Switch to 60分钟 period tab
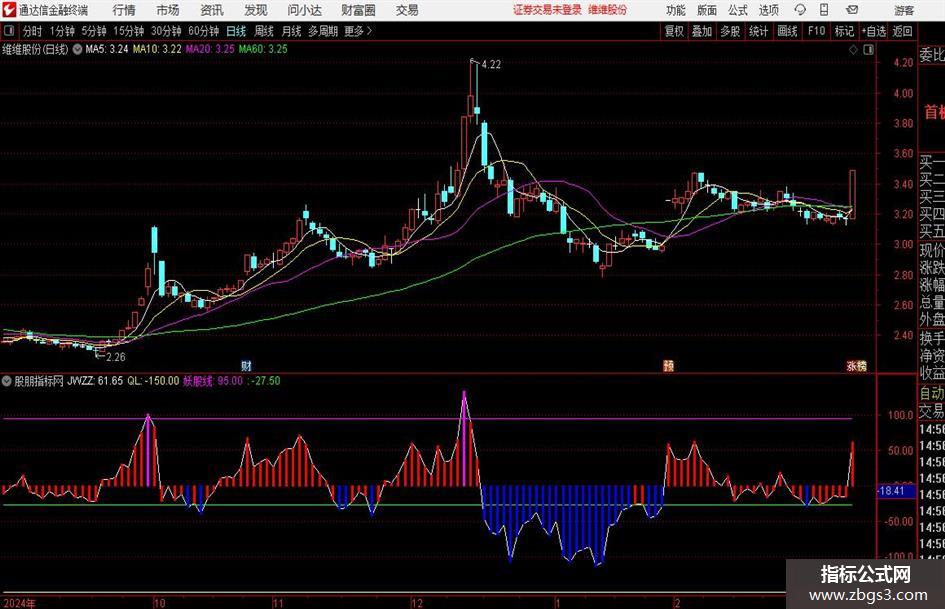 click(x=204, y=31)
